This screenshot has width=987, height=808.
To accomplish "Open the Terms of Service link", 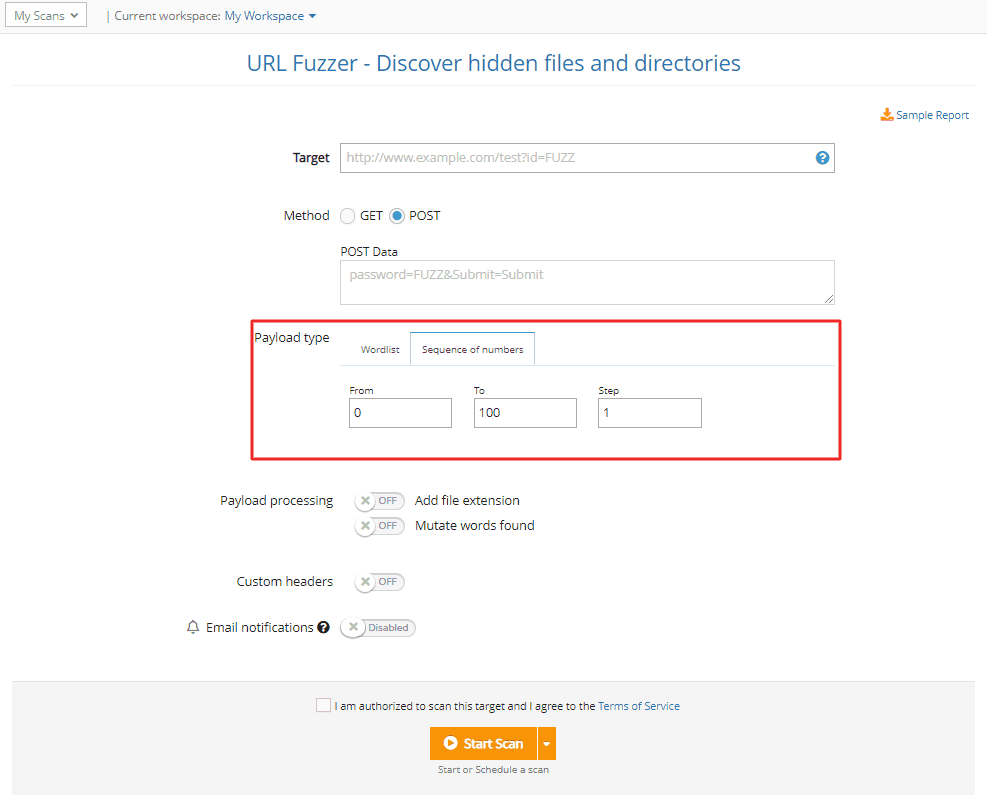I will pyautogui.click(x=639, y=705).
